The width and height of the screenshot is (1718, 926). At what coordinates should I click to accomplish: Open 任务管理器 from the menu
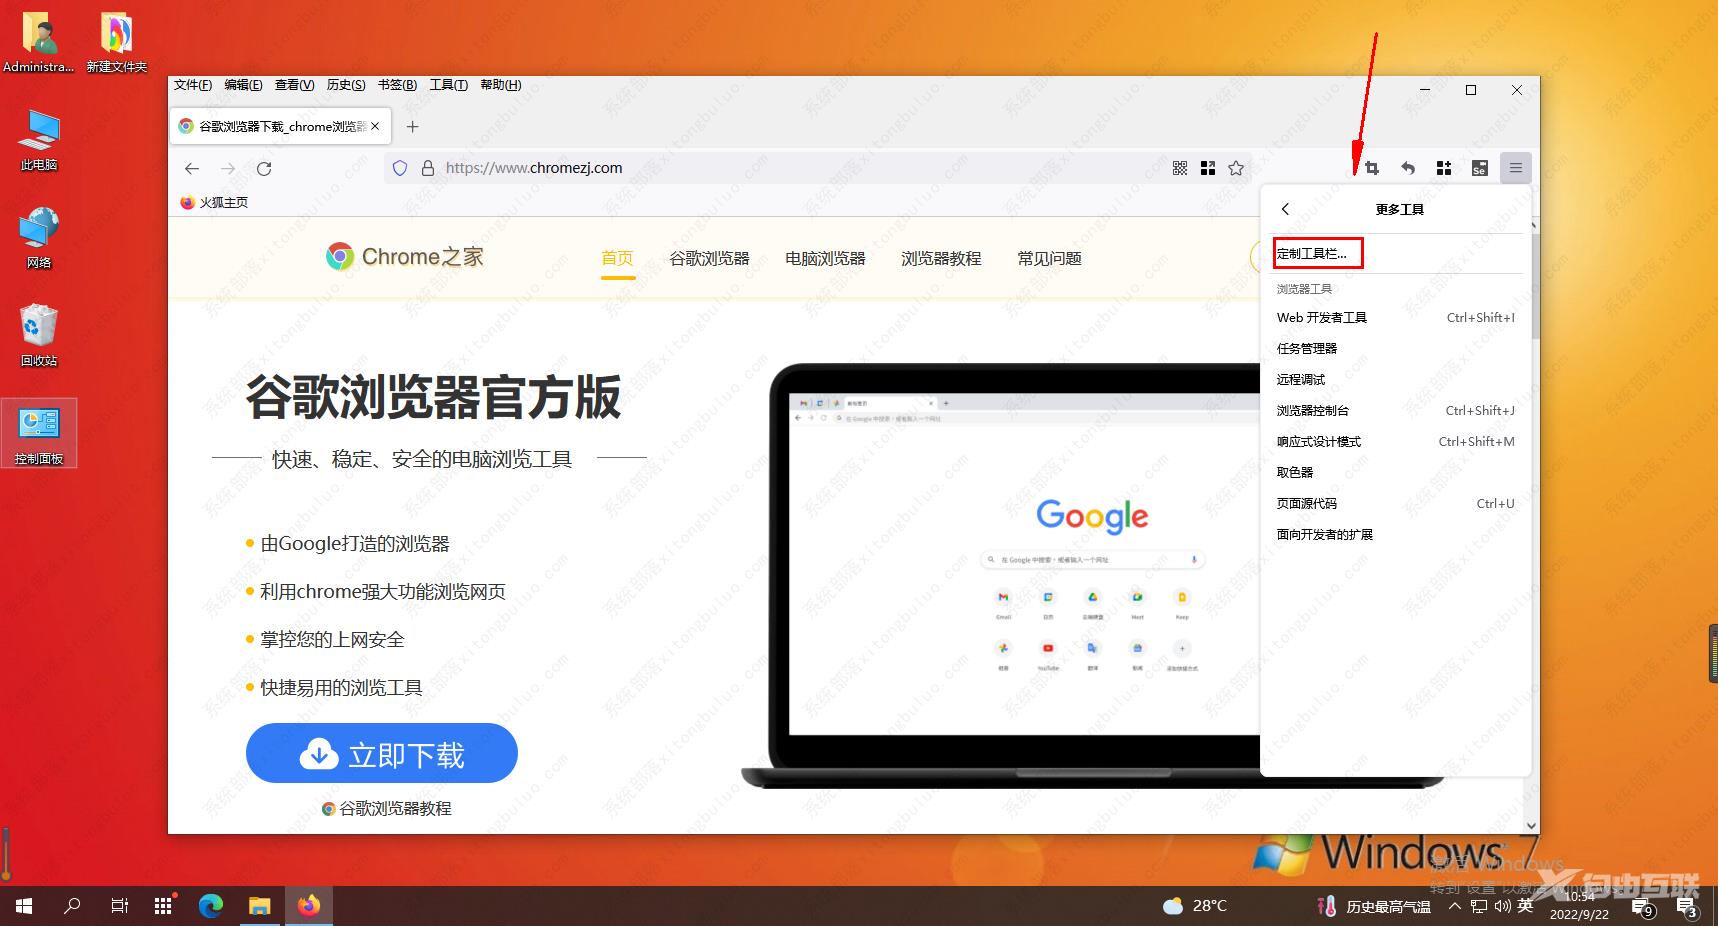point(1395,348)
